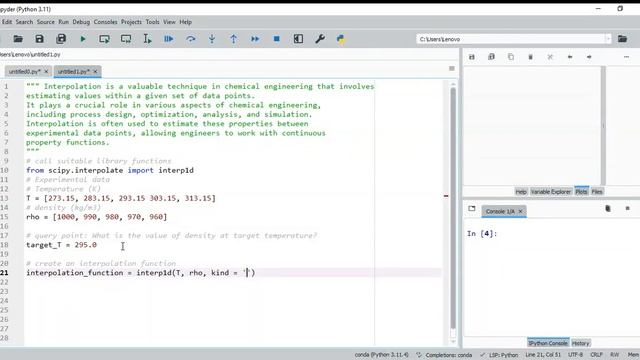
Task: Open the Tools menu
Action: 152,22
